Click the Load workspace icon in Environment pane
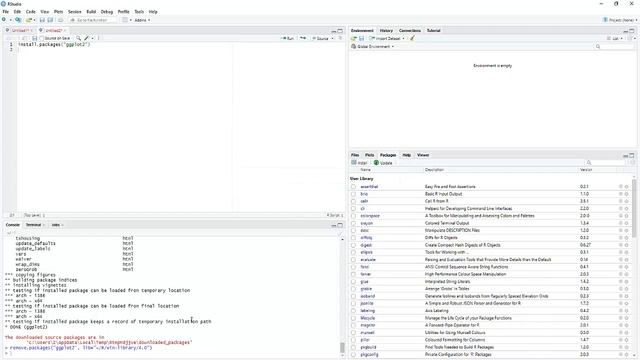Viewport: 640px width, 360px height. pos(354,38)
